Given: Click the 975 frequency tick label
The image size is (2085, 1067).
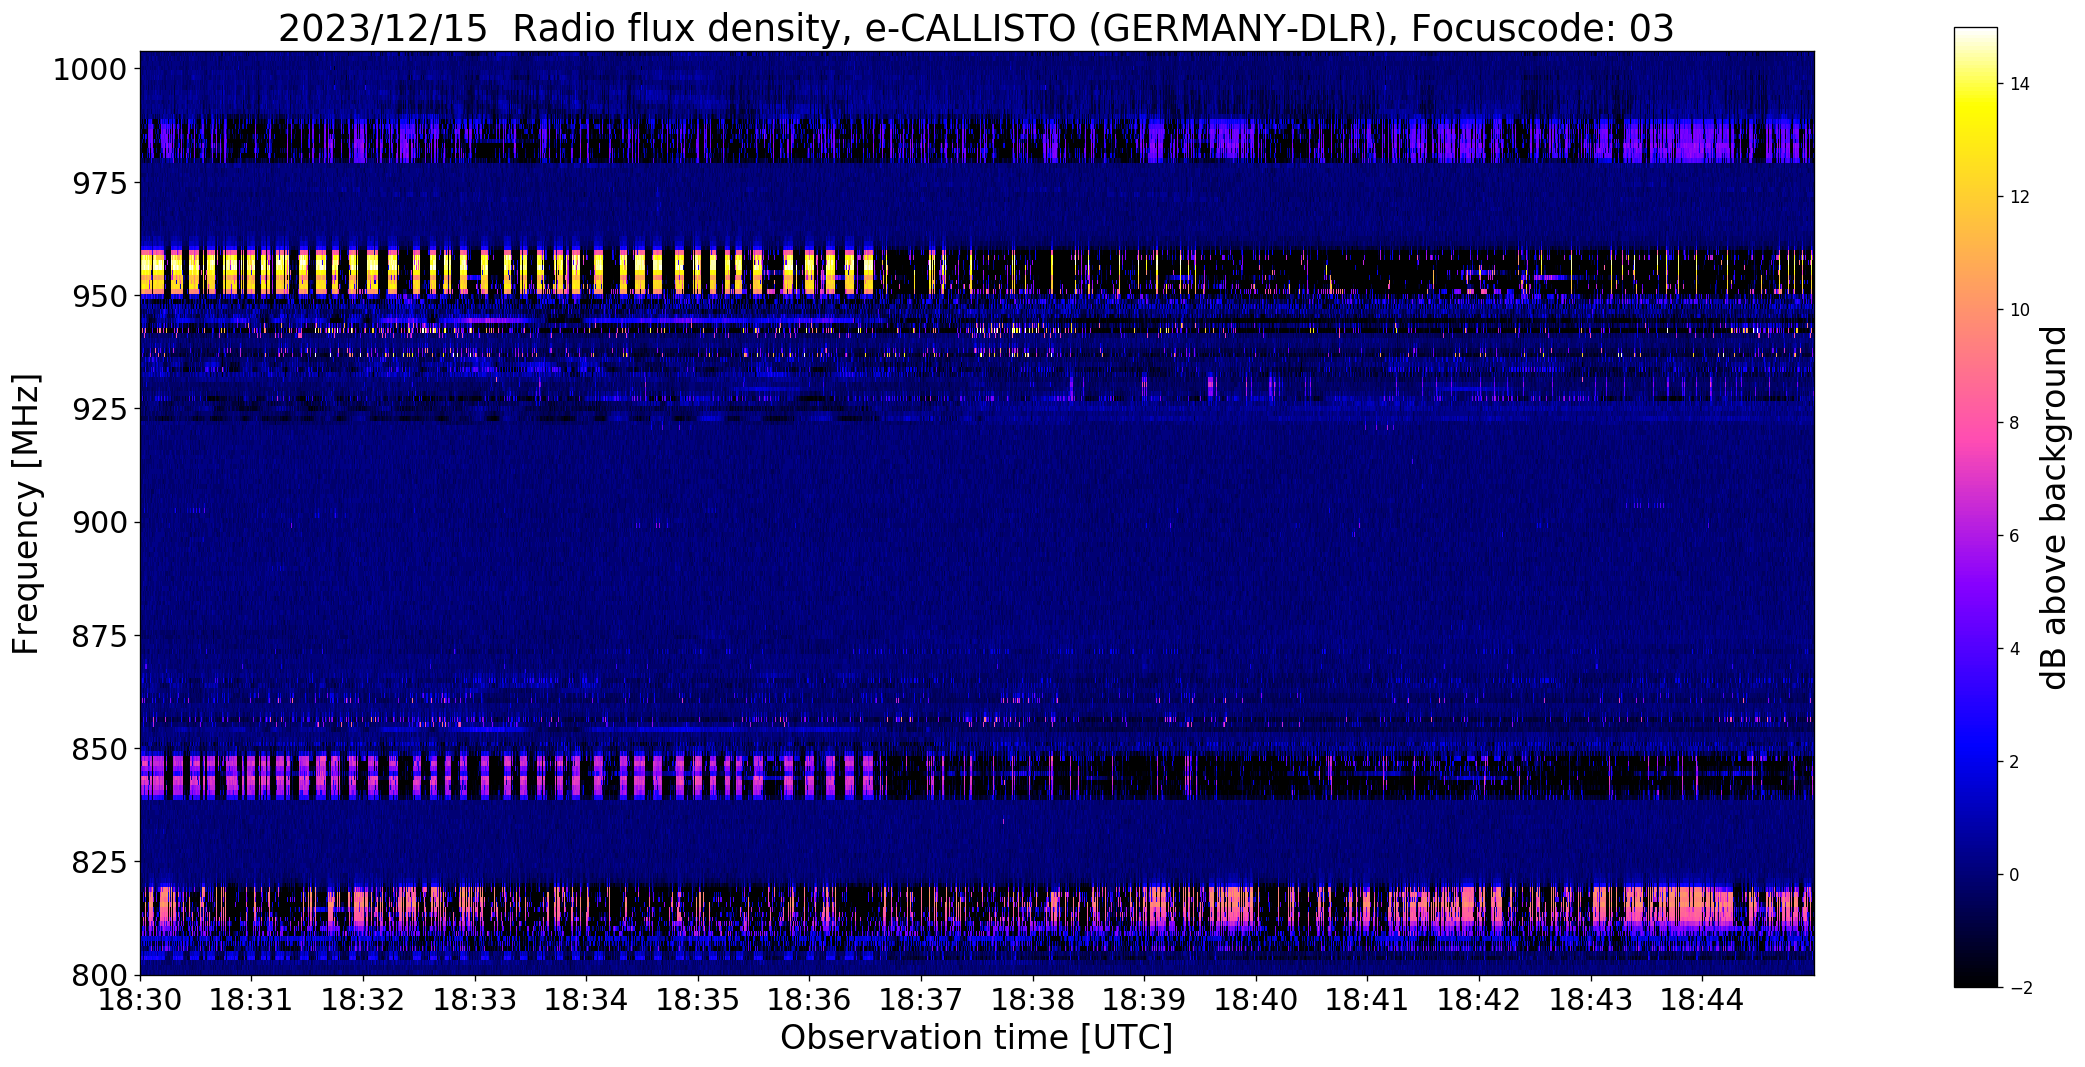Looking at the screenshot, I should coord(99,184).
